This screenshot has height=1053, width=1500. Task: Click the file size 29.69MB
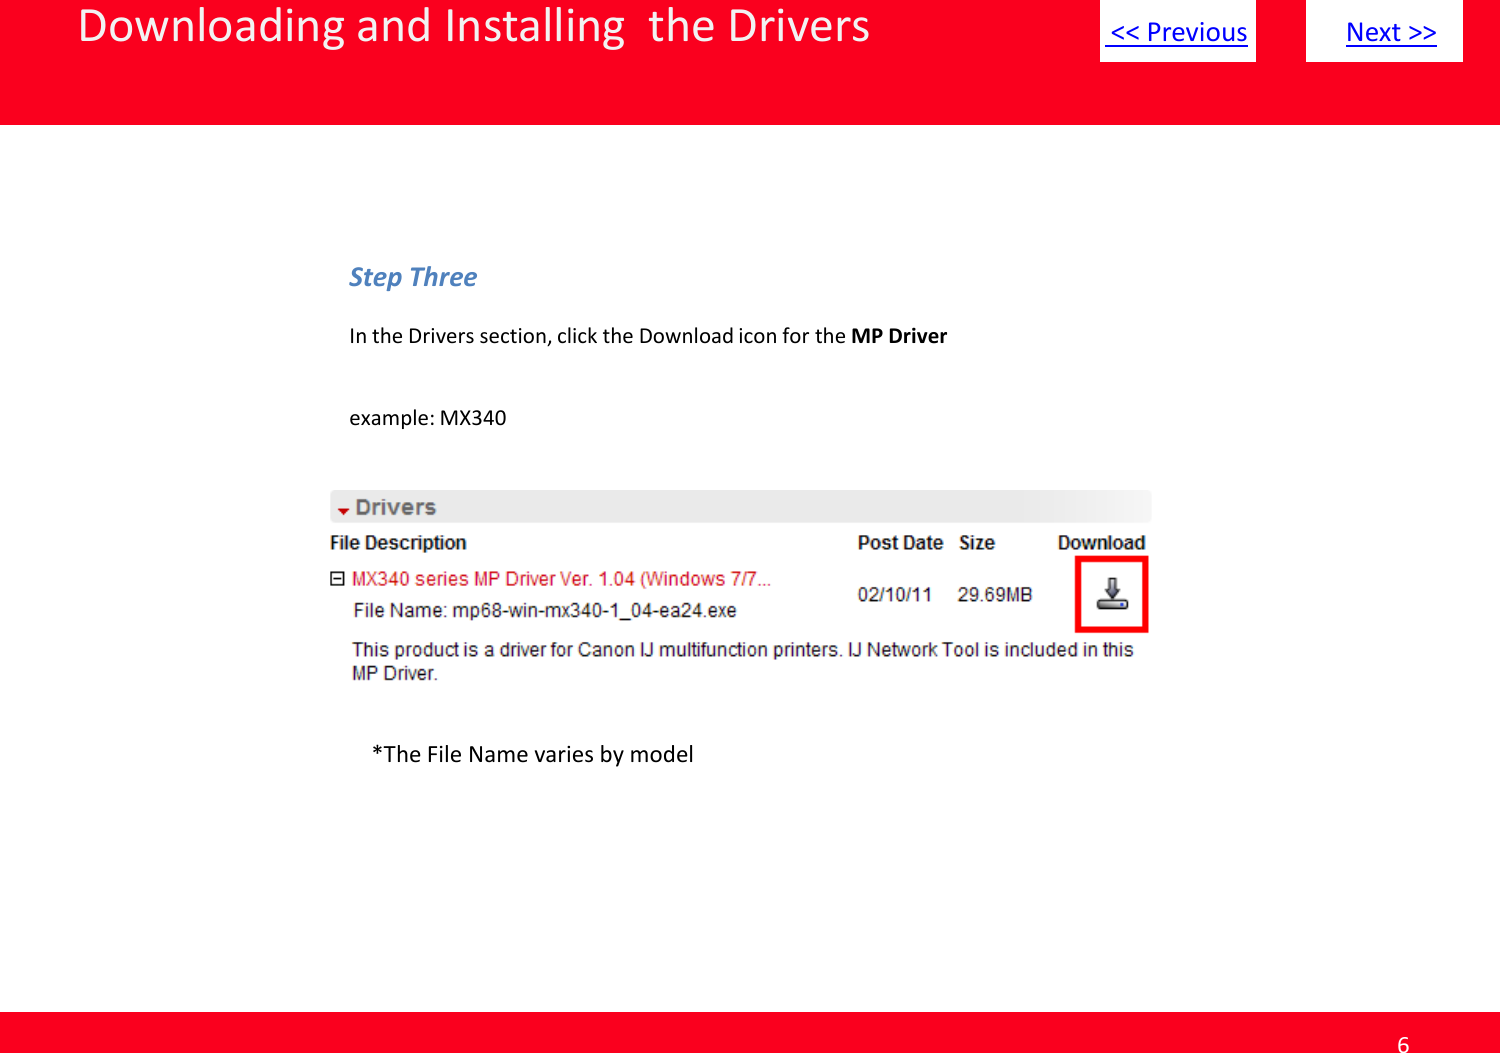click(994, 595)
